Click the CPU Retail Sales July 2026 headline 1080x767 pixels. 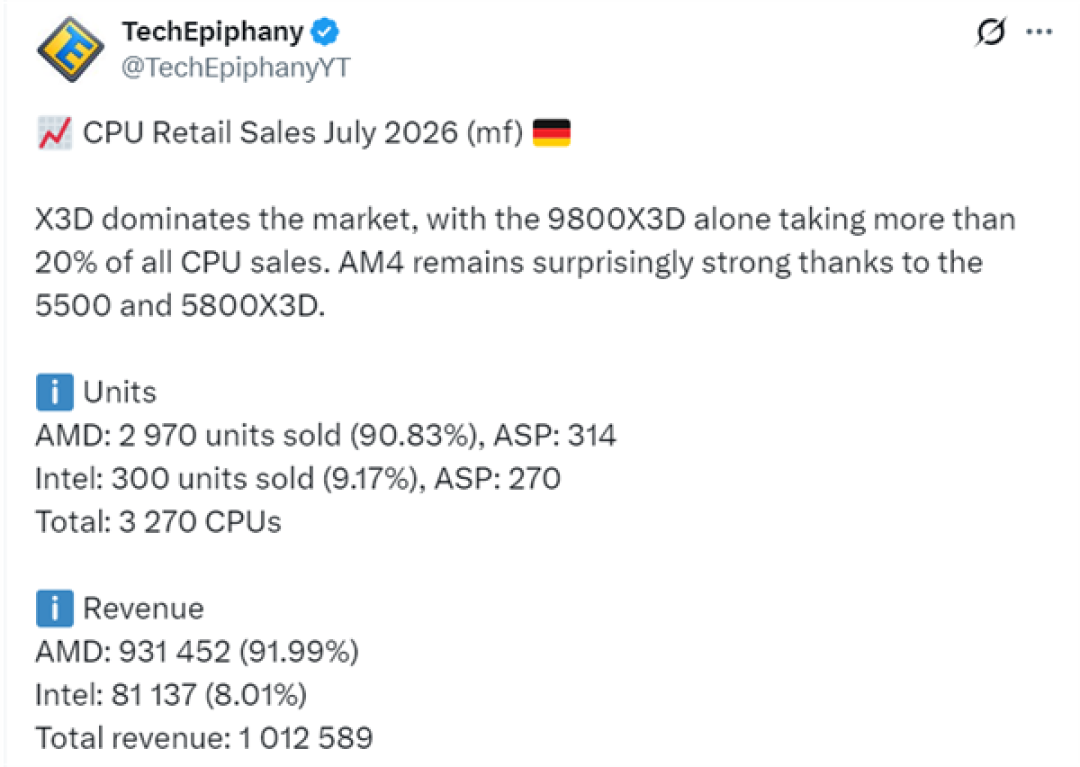[x=303, y=133]
